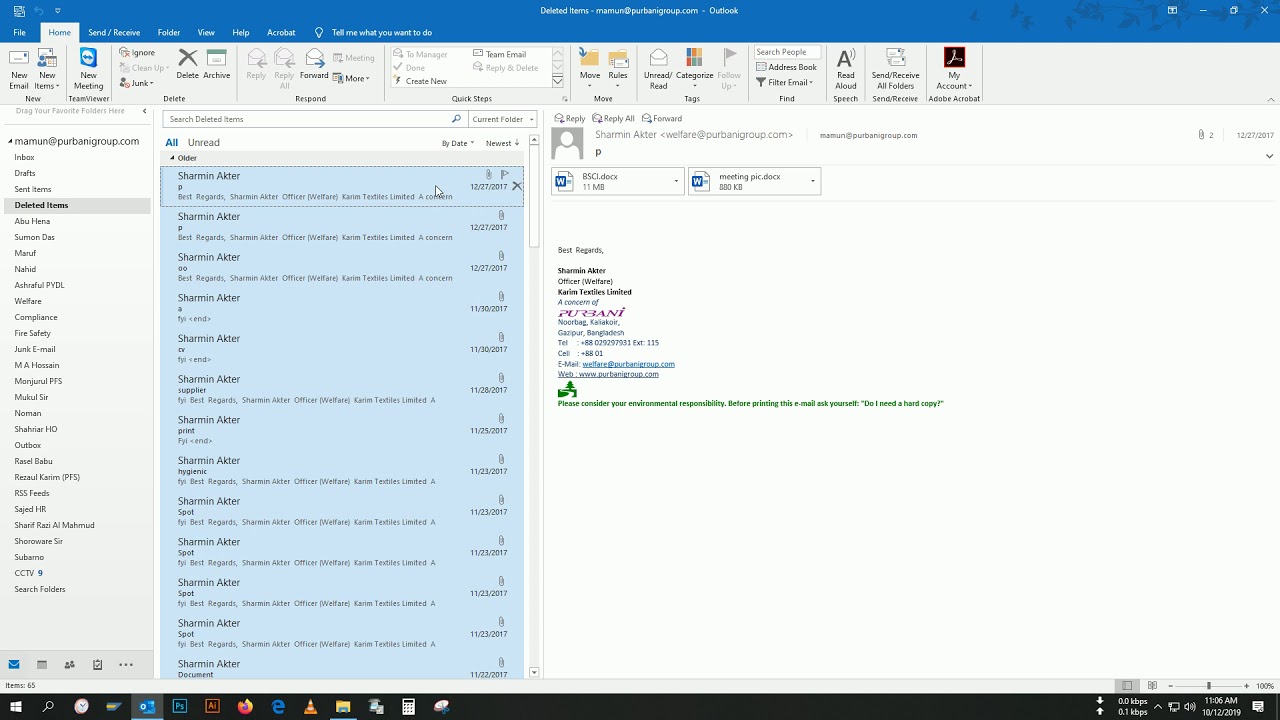Mark messages Unread/Read
This screenshot has width=1280, height=720.
point(658,68)
